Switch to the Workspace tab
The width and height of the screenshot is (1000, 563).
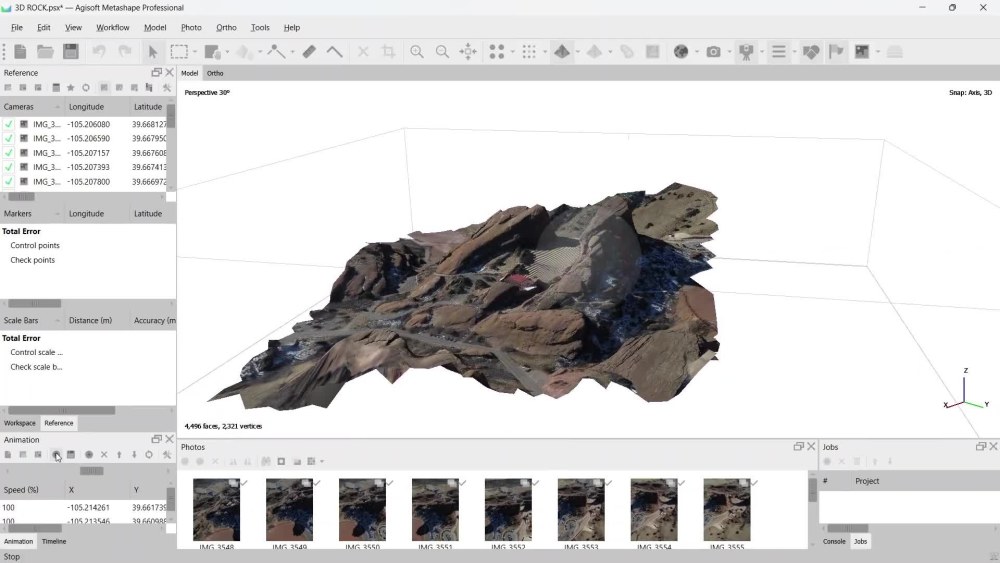click(20, 423)
